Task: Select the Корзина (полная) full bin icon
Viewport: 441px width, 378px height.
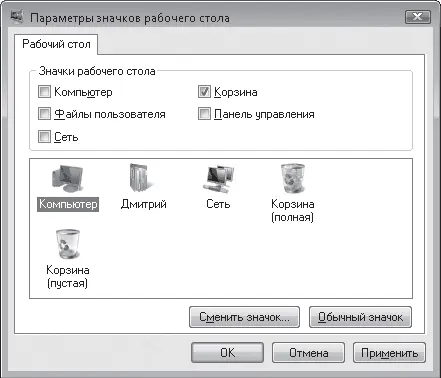Action: pyautogui.click(x=293, y=178)
